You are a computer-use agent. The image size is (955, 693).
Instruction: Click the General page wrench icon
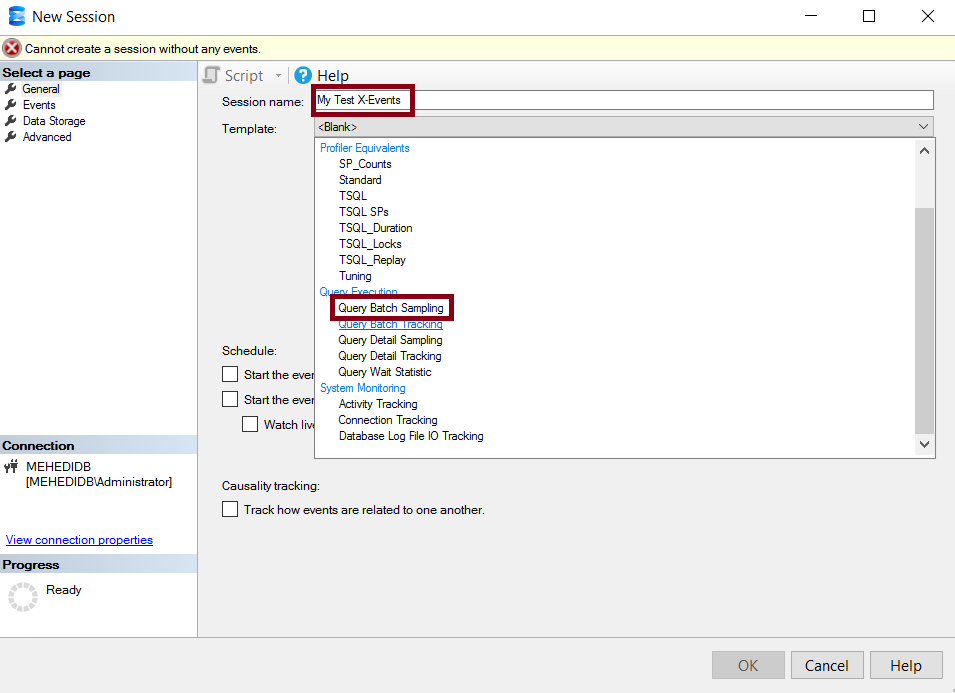click(11, 89)
